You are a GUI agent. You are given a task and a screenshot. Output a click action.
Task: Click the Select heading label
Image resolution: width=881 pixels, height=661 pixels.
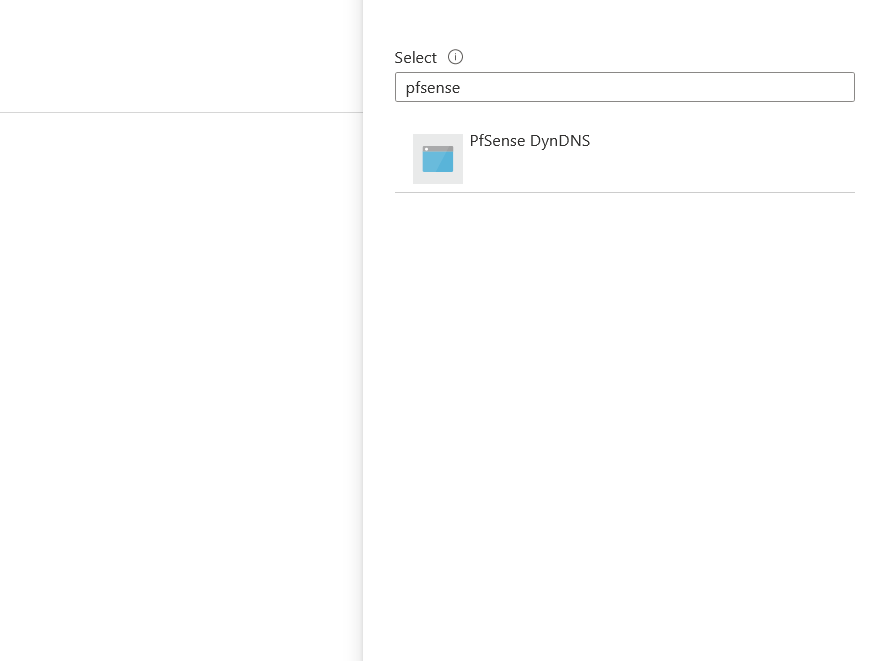coord(416,57)
